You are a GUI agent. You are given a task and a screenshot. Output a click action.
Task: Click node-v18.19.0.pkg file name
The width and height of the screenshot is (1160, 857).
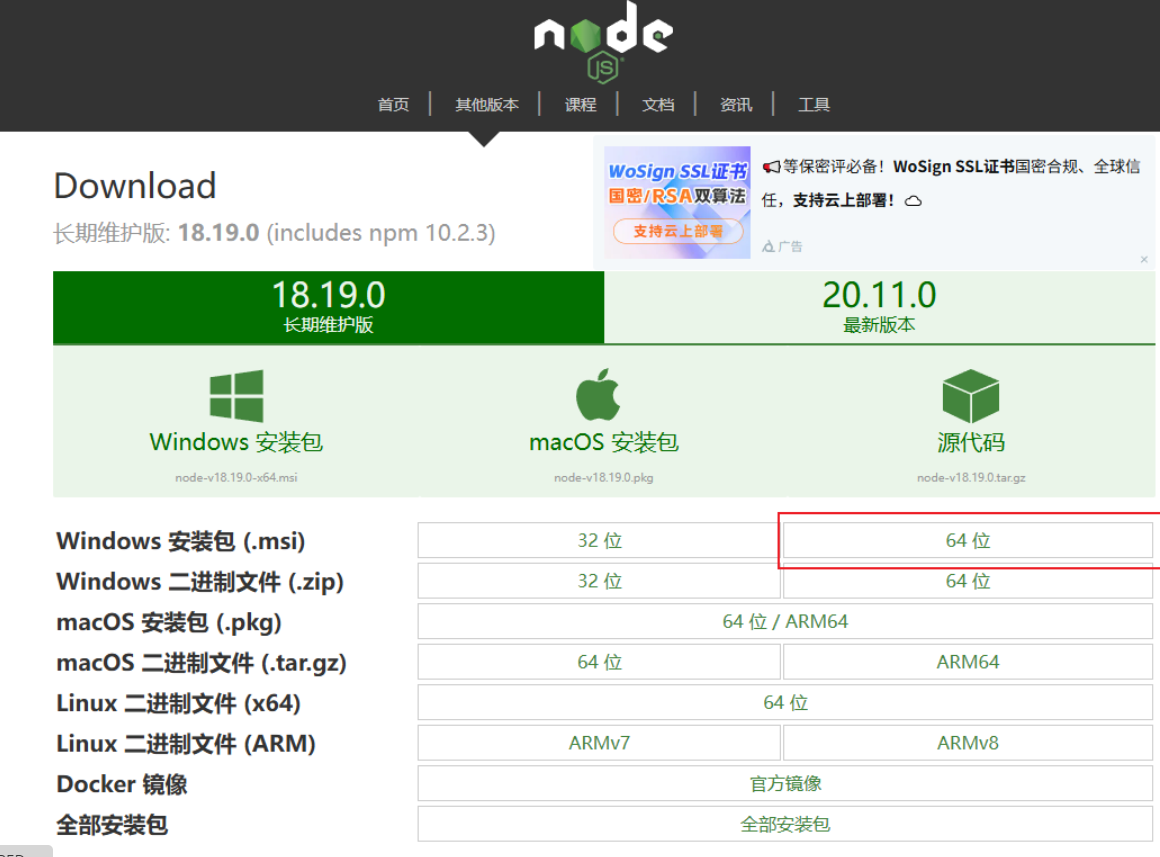pos(604,477)
